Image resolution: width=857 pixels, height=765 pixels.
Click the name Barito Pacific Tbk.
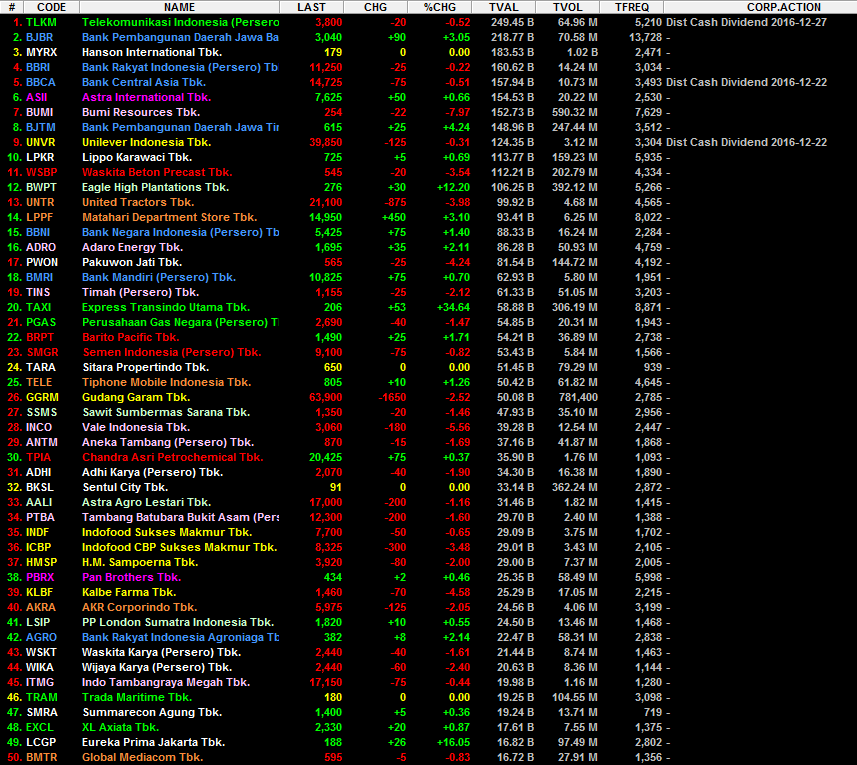click(x=131, y=337)
